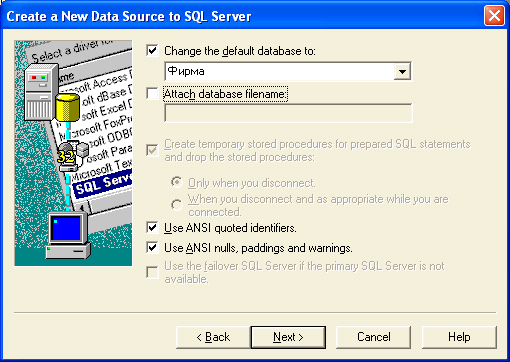Proceed with the Next button

(288, 337)
